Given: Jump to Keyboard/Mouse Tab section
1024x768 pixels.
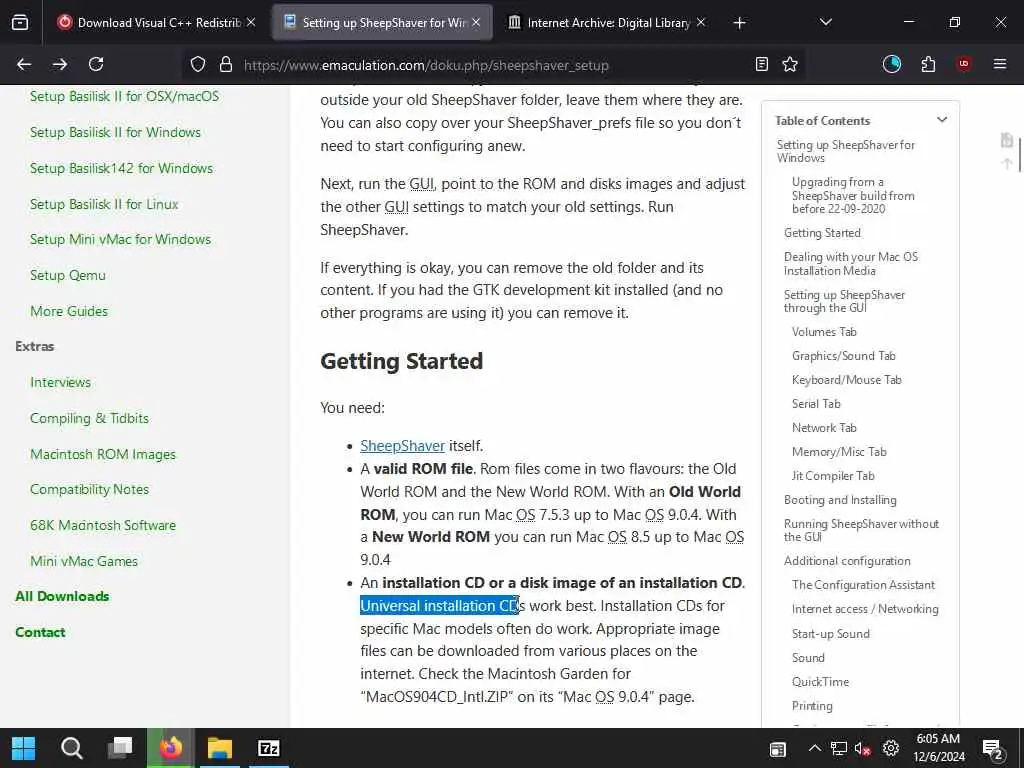Looking at the screenshot, I should point(846,380).
